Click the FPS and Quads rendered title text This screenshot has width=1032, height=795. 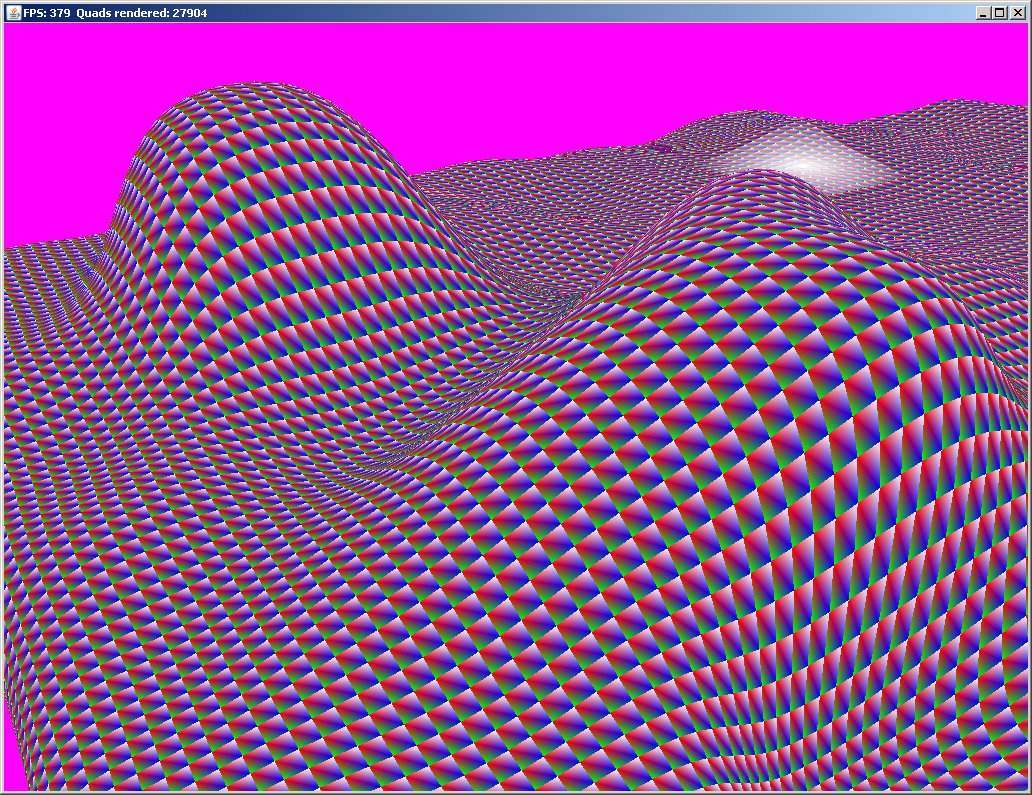coord(115,13)
